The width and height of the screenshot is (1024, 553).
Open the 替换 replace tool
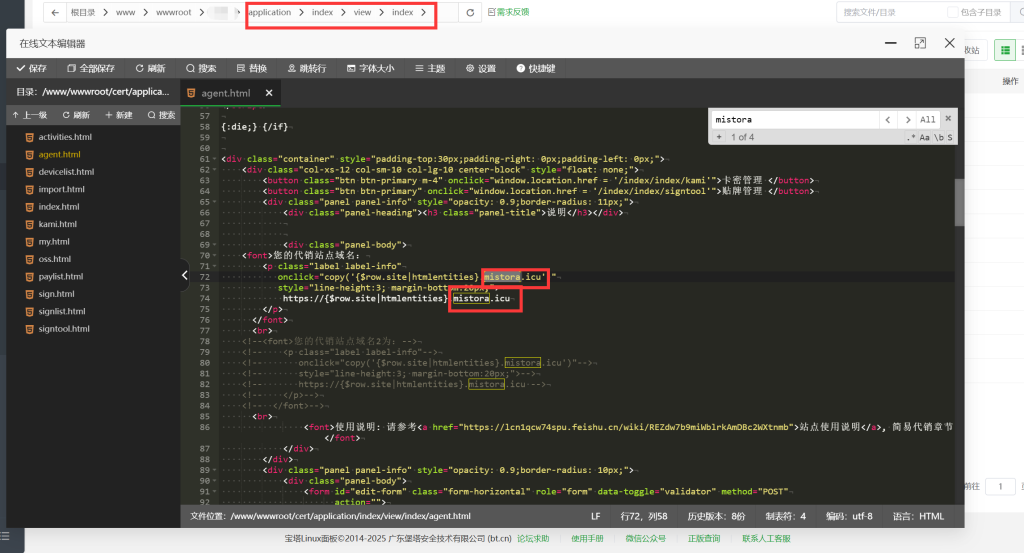[252, 69]
